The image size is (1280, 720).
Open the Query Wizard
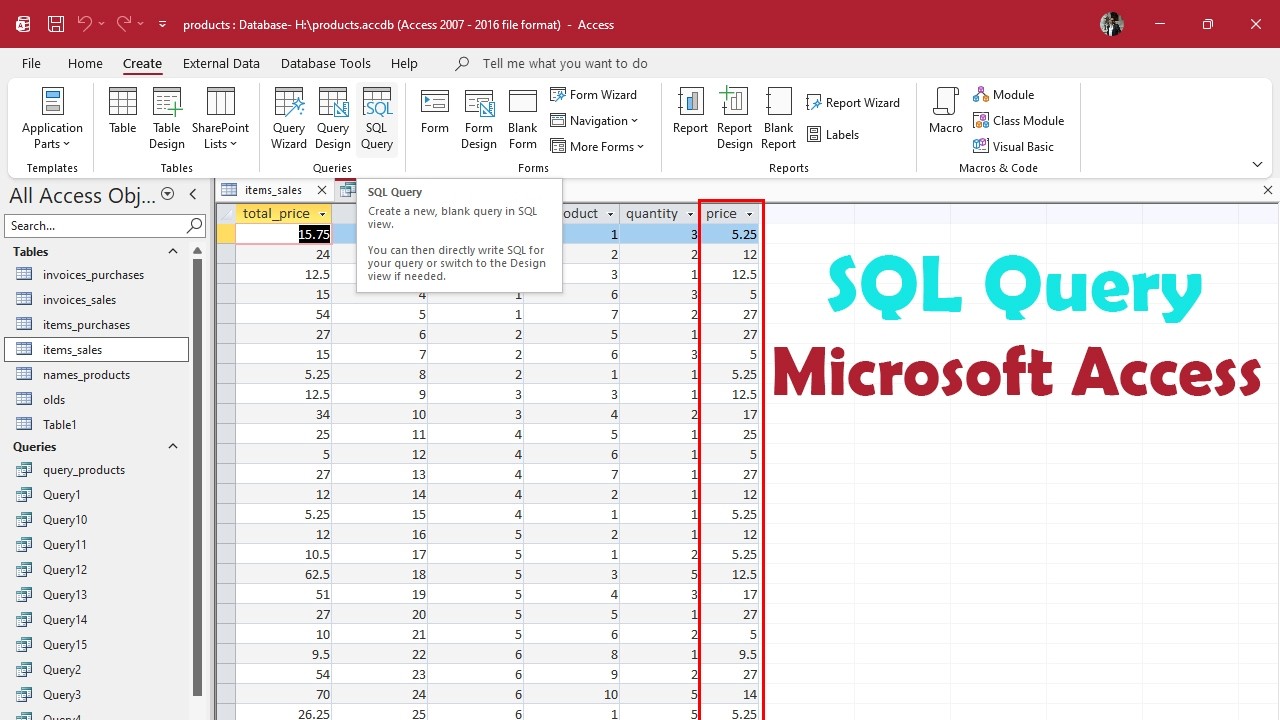pyautogui.click(x=289, y=119)
